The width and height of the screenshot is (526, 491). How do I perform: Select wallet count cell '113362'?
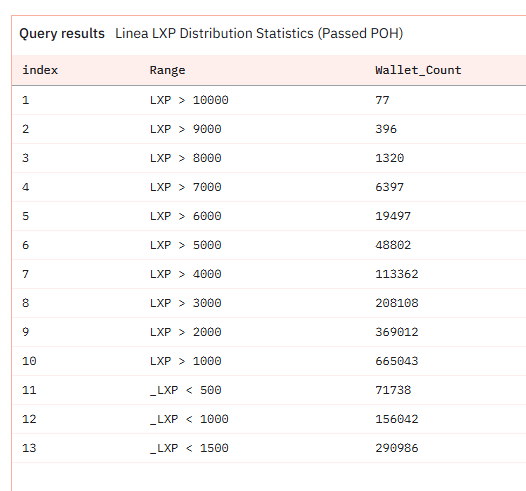point(397,274)
